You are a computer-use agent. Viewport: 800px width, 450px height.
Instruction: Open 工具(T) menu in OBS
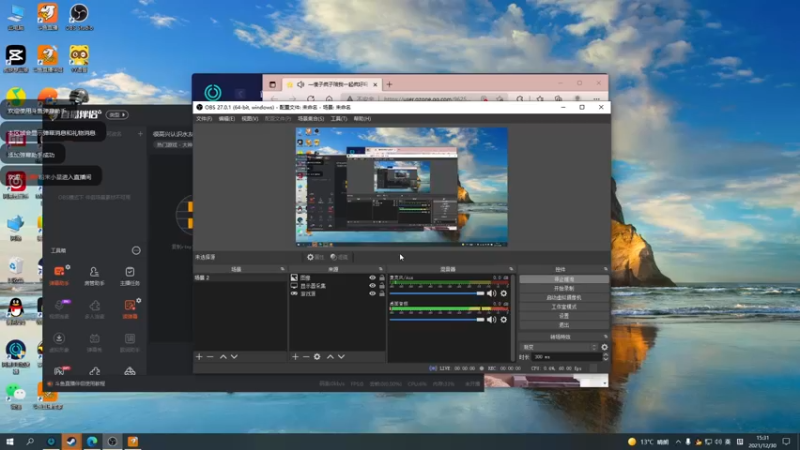[x=338, y=118]
